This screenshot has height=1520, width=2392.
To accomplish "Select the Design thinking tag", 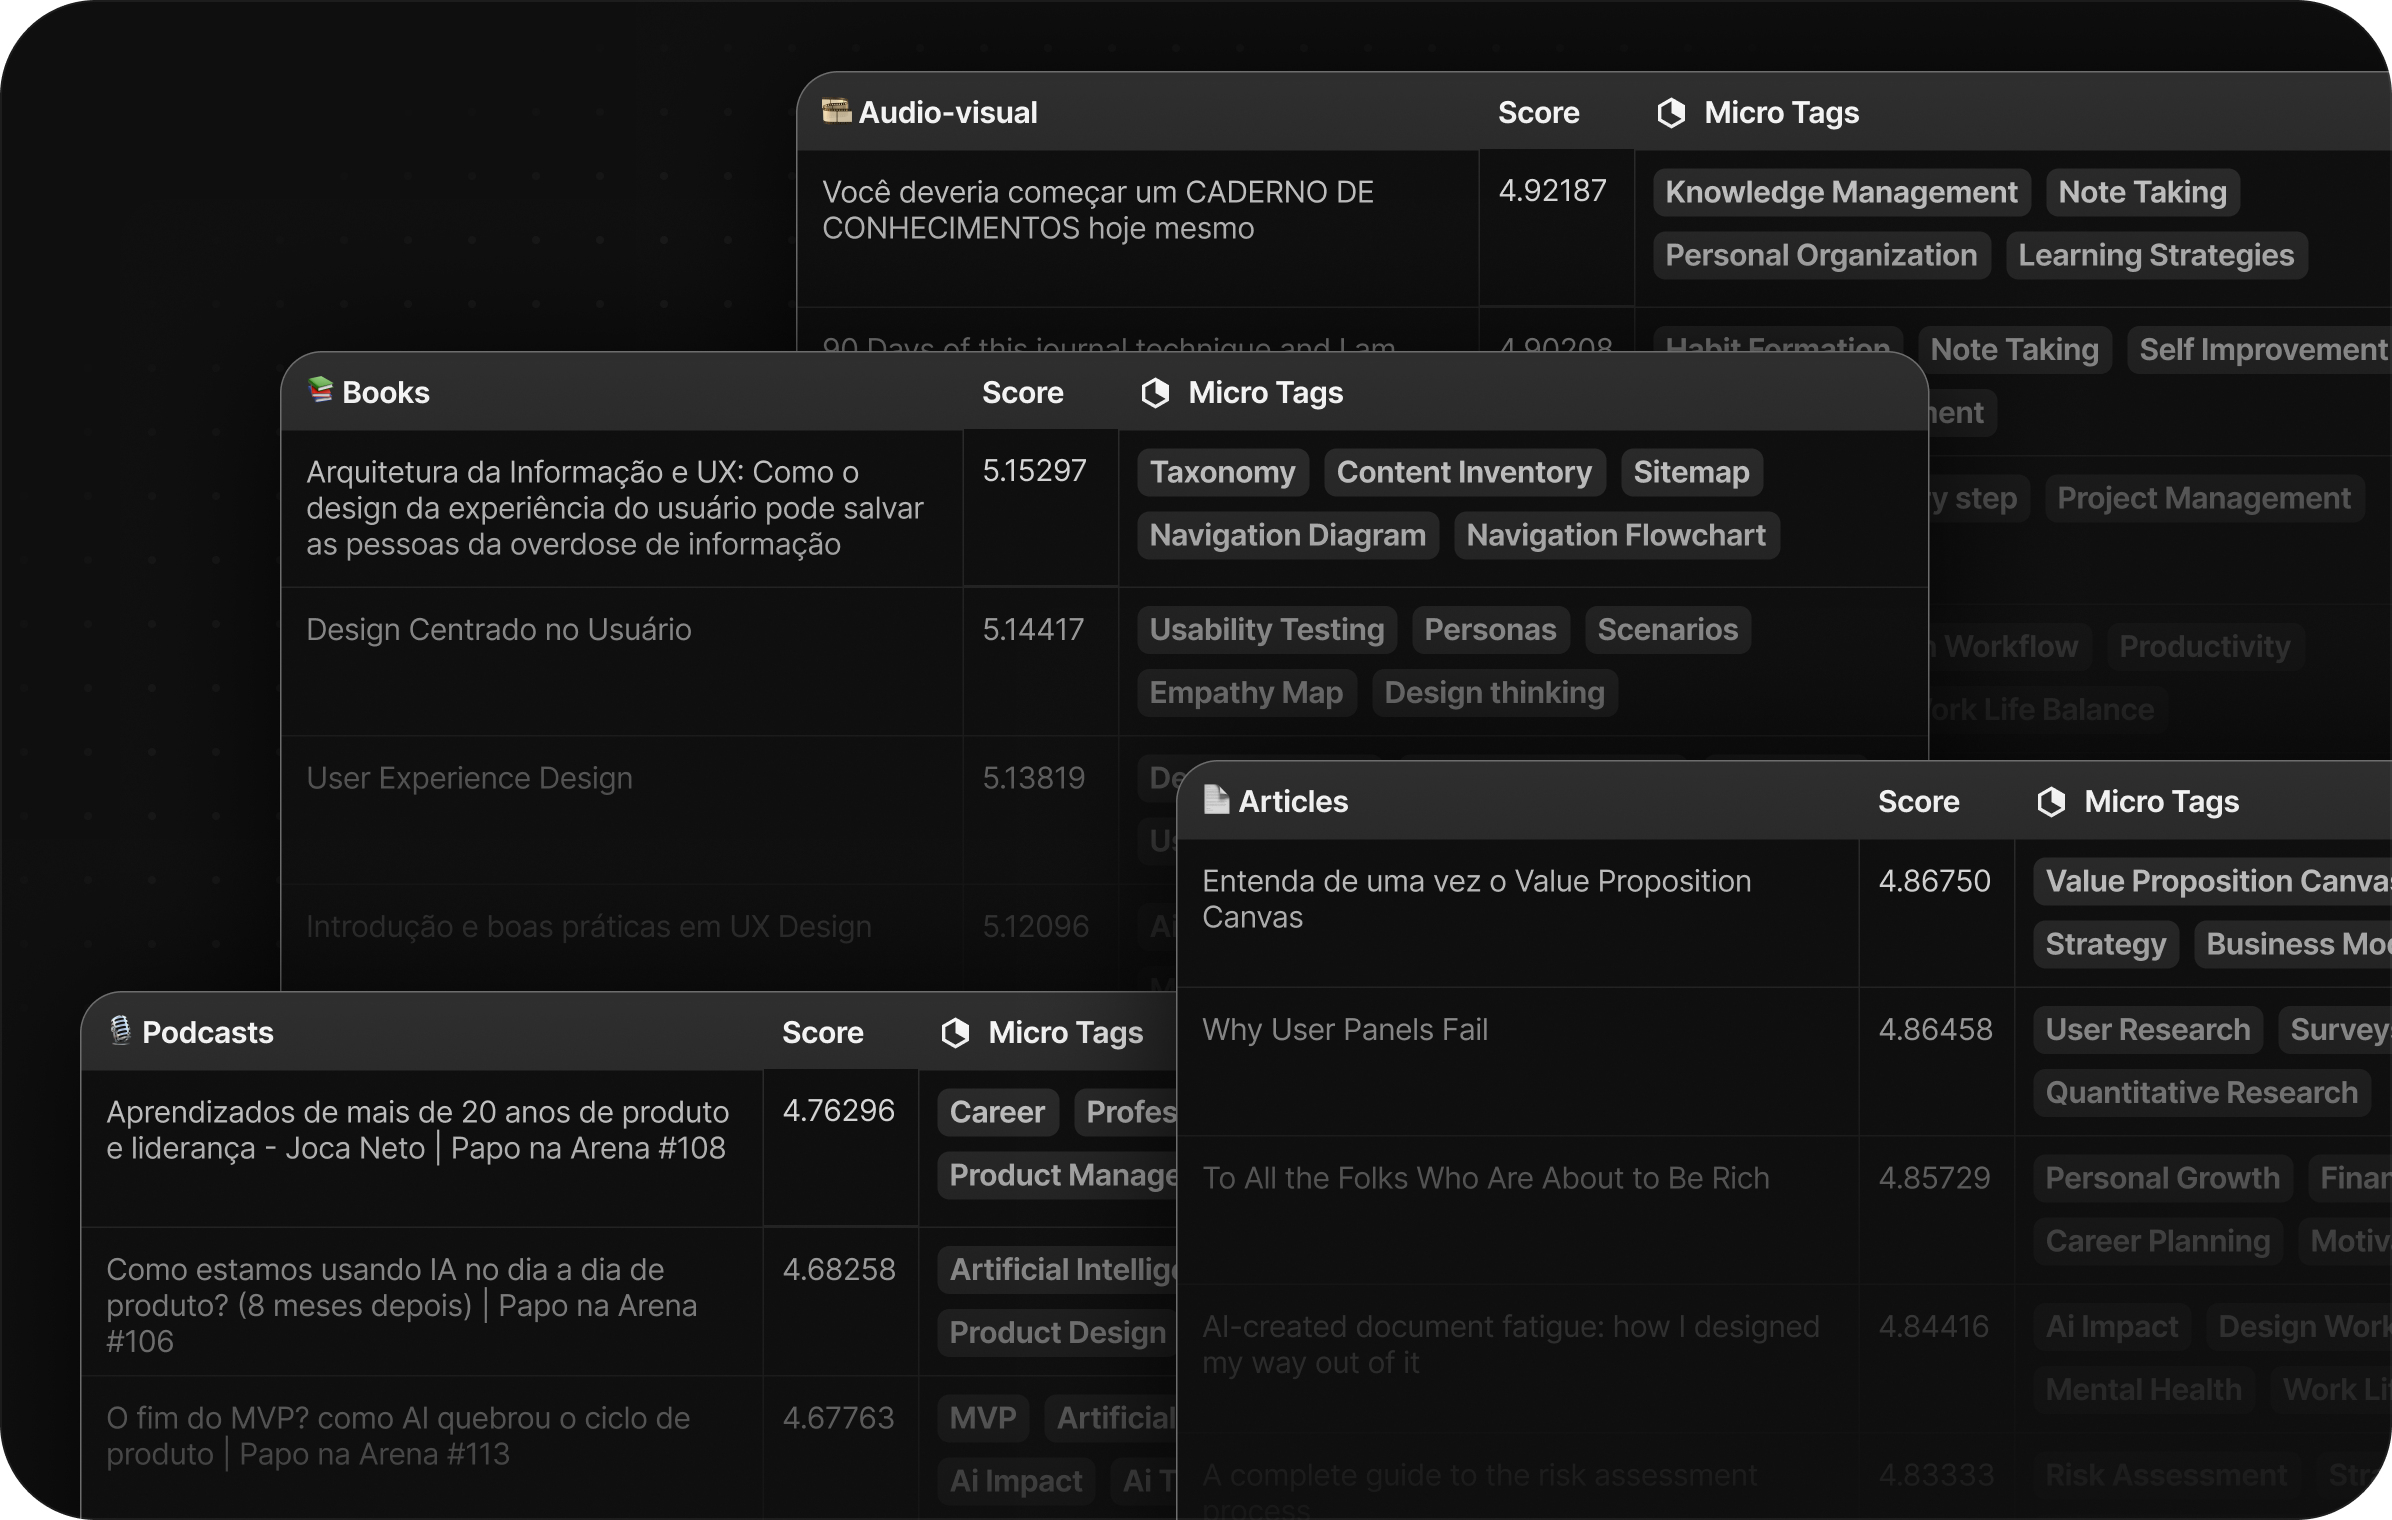I will tap(1494, 692).
